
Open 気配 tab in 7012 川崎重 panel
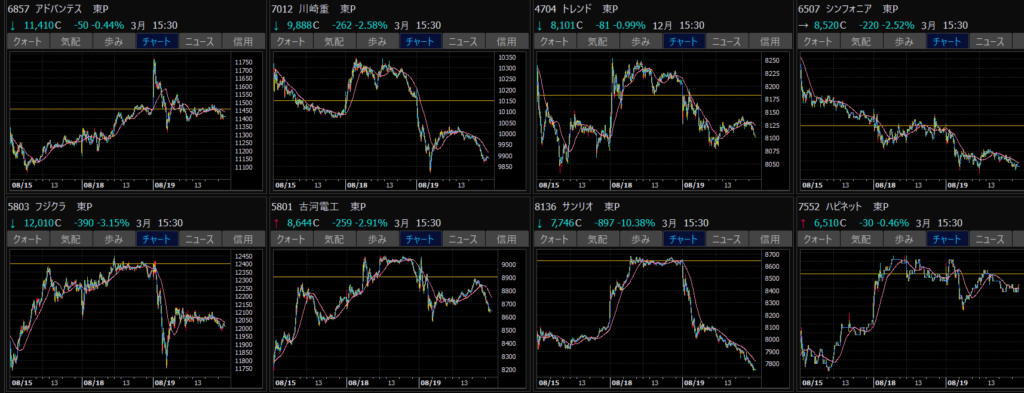pyautogui.click(x=335, y=41)
